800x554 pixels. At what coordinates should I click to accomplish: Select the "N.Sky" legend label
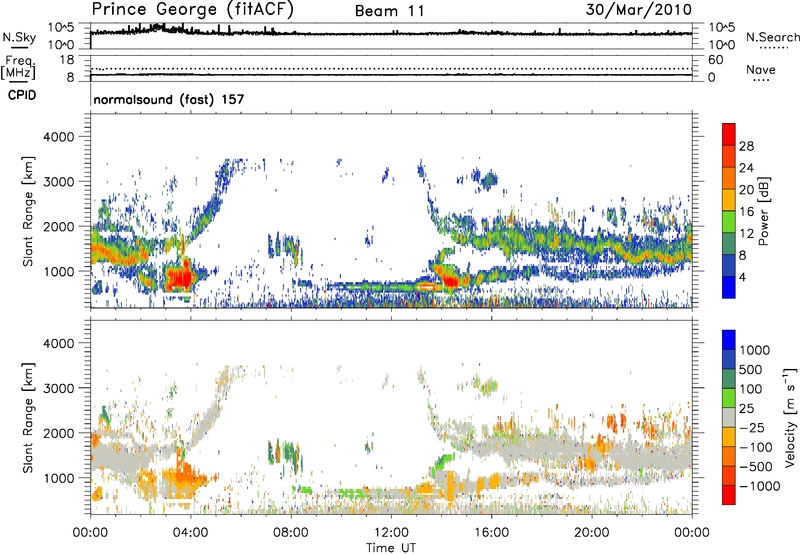coord(19,37)
